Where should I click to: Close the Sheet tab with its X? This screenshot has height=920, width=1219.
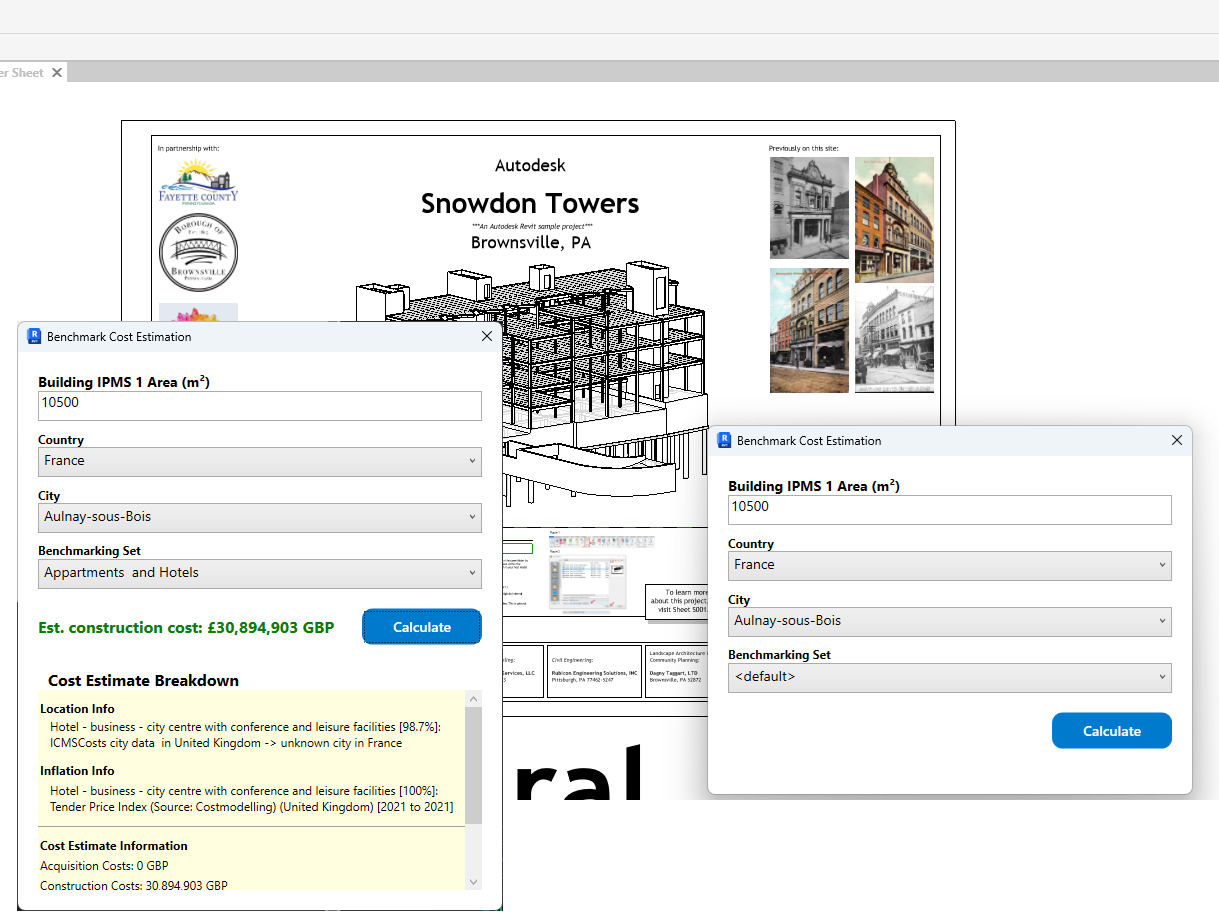[57, 73]
